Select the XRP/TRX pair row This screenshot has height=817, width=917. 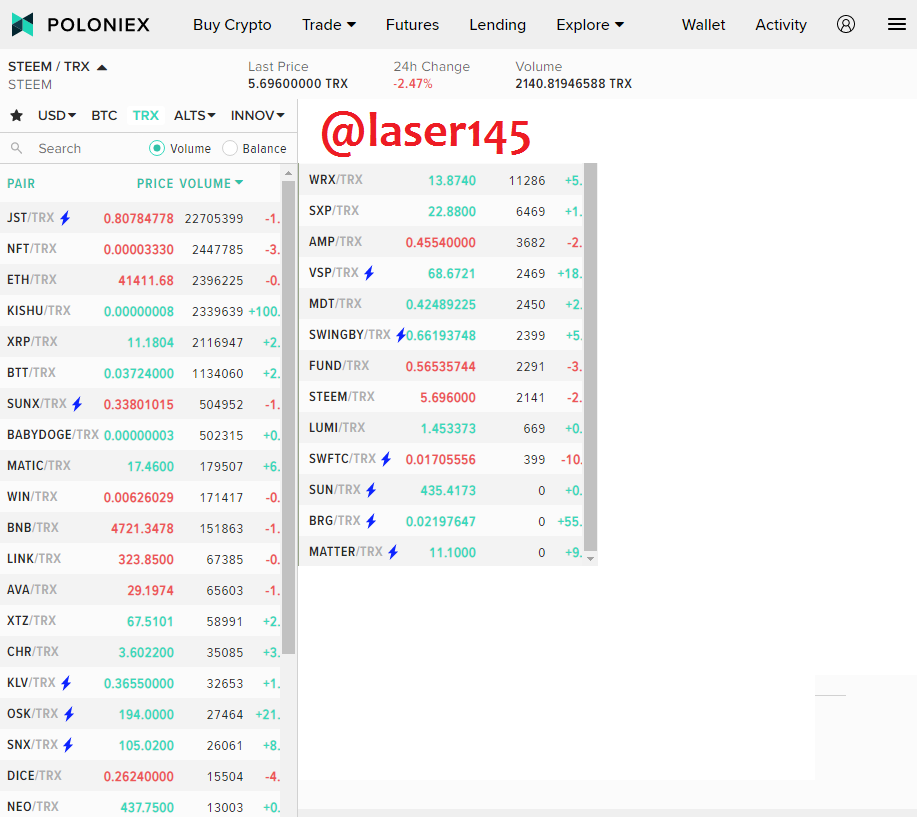(x=140, y=342)
